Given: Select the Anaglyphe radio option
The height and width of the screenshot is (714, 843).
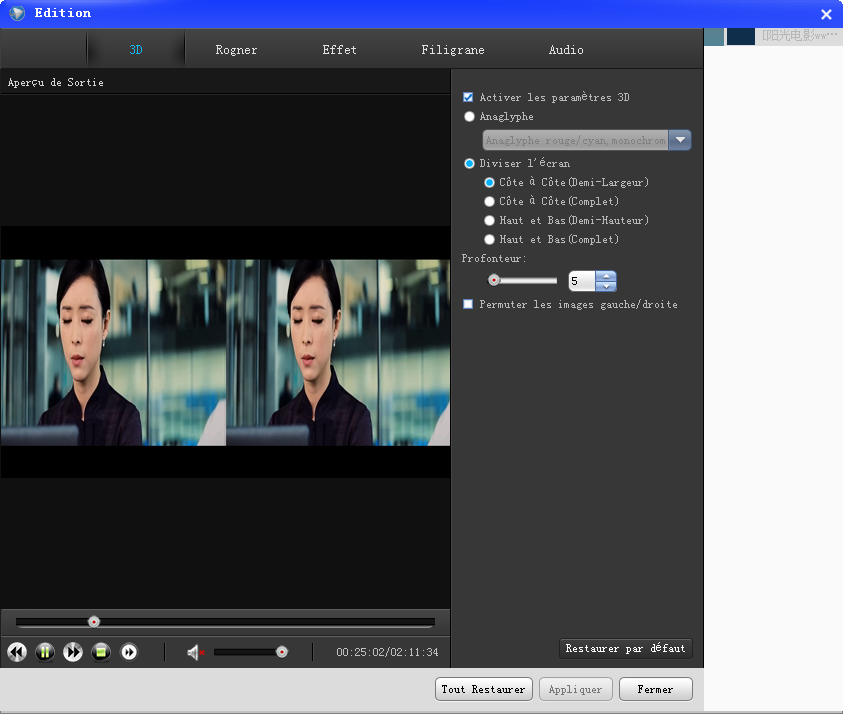Looking at the screenshot, I should (469, 117).
